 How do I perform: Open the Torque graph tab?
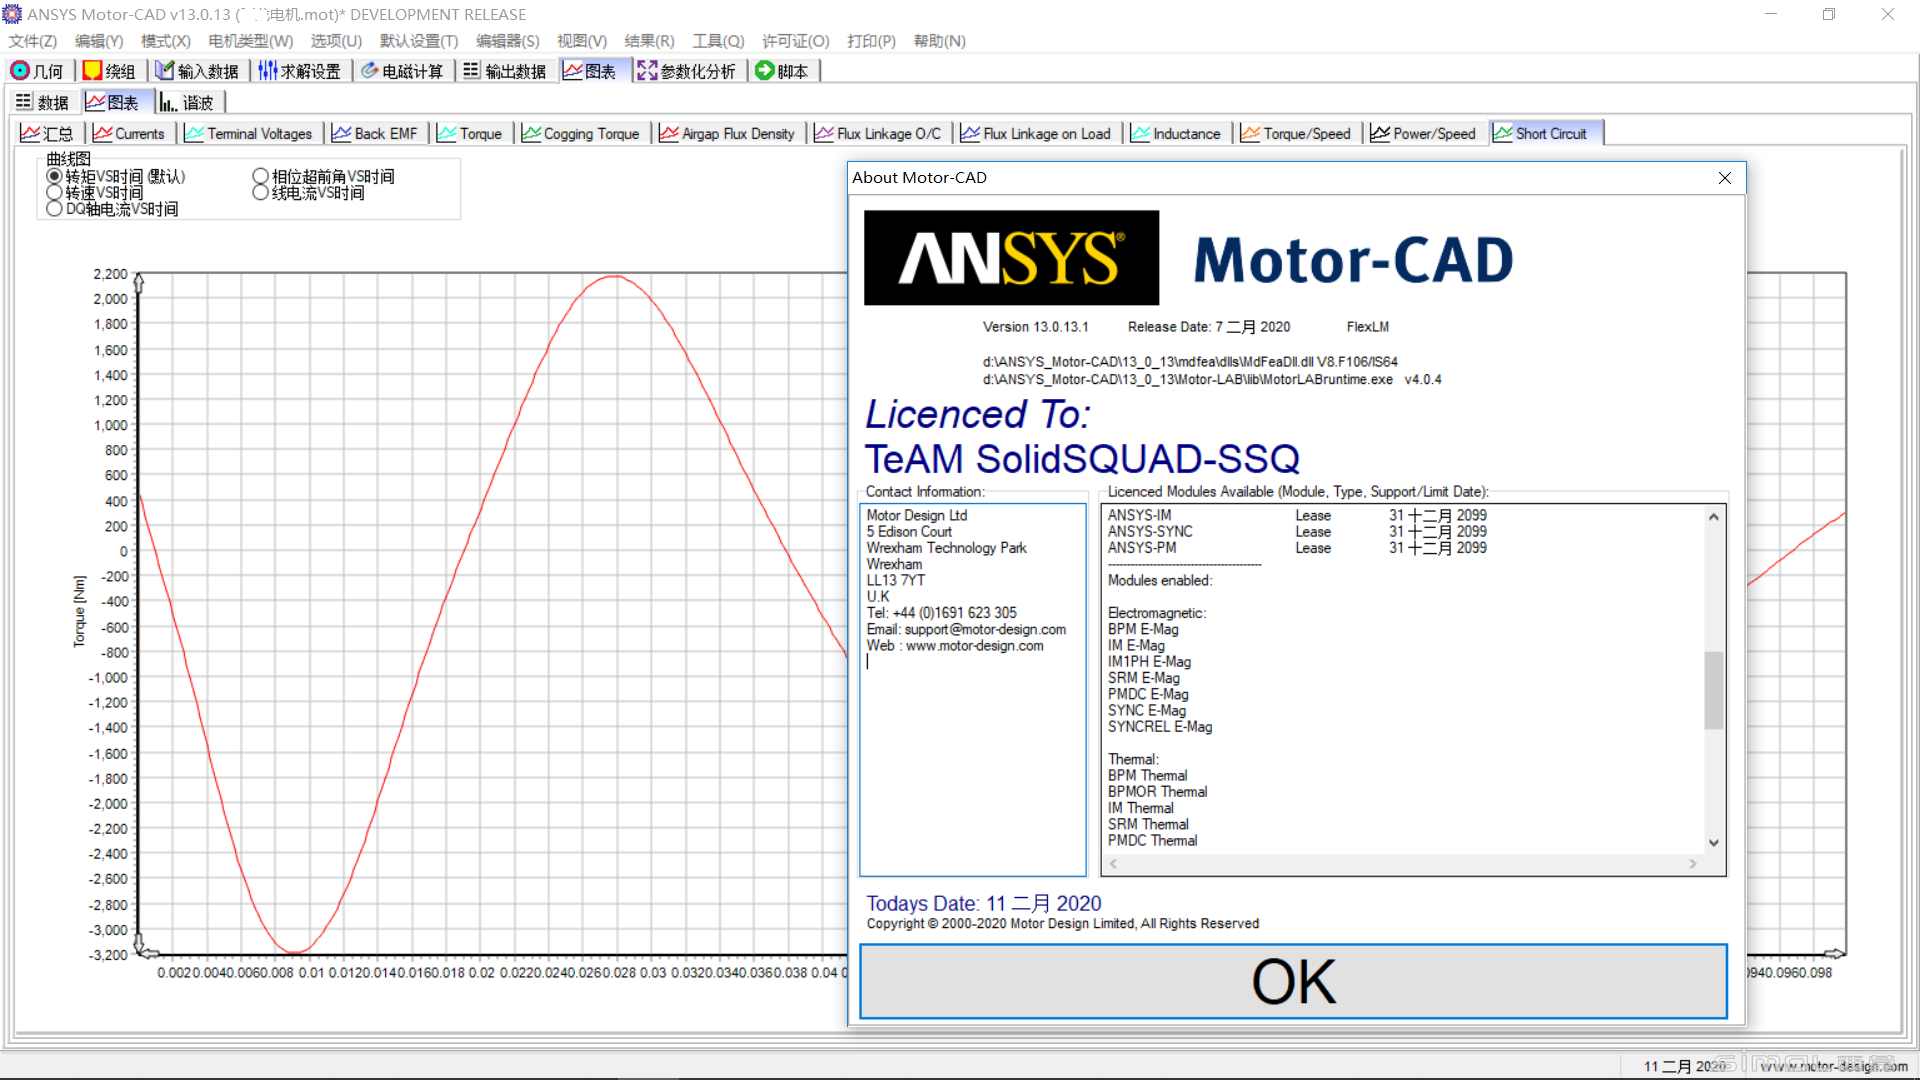pos(470,133)
